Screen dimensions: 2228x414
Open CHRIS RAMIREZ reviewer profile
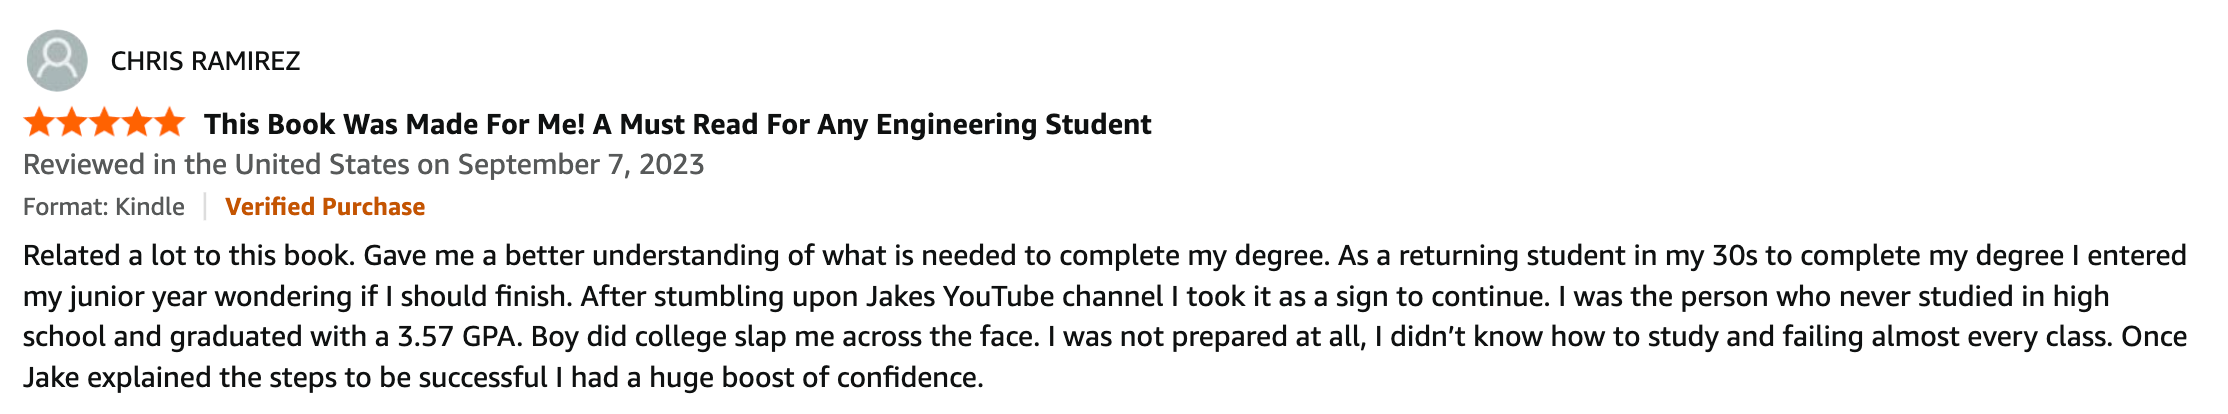click(205, 62)
